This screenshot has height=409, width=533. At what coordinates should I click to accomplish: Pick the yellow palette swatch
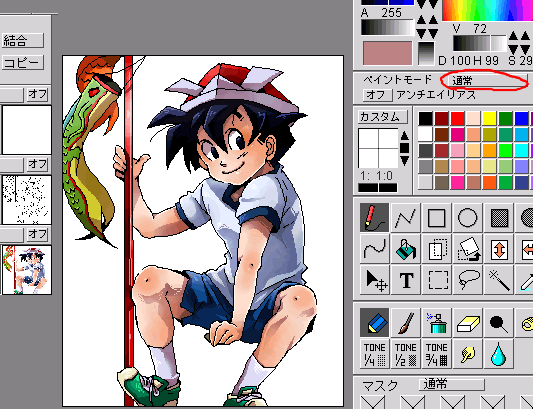pos(489,119)
